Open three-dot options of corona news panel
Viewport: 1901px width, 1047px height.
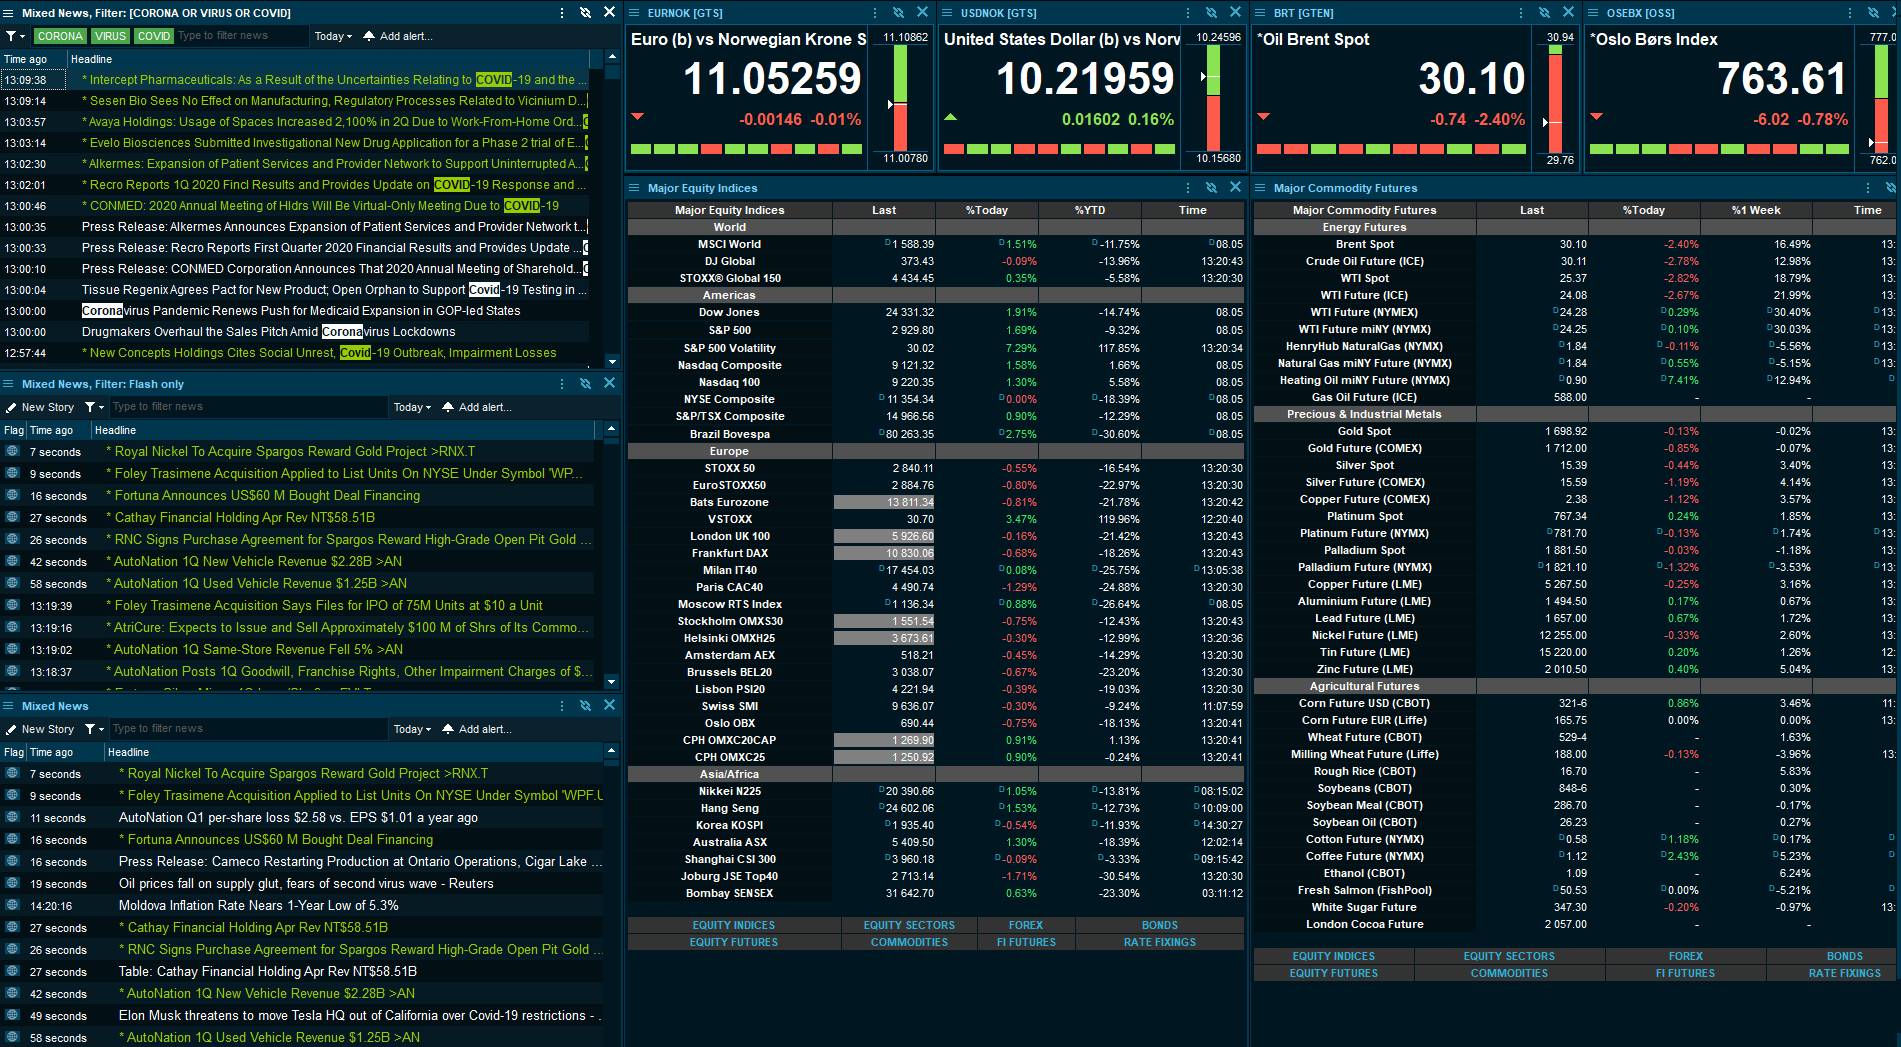pyautogui.click(x=561, y=13)
